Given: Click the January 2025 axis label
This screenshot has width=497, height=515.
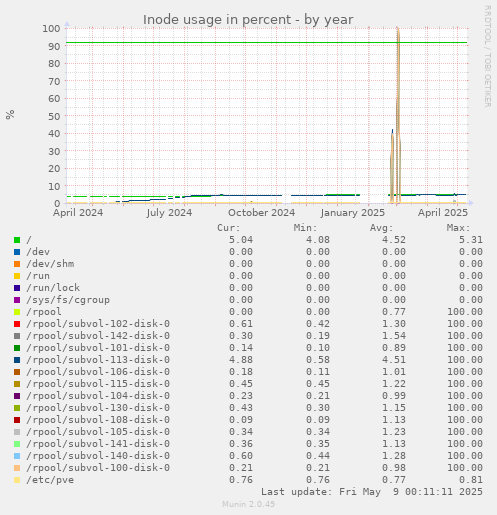Looking at the screenshot, I should (353, 213).
